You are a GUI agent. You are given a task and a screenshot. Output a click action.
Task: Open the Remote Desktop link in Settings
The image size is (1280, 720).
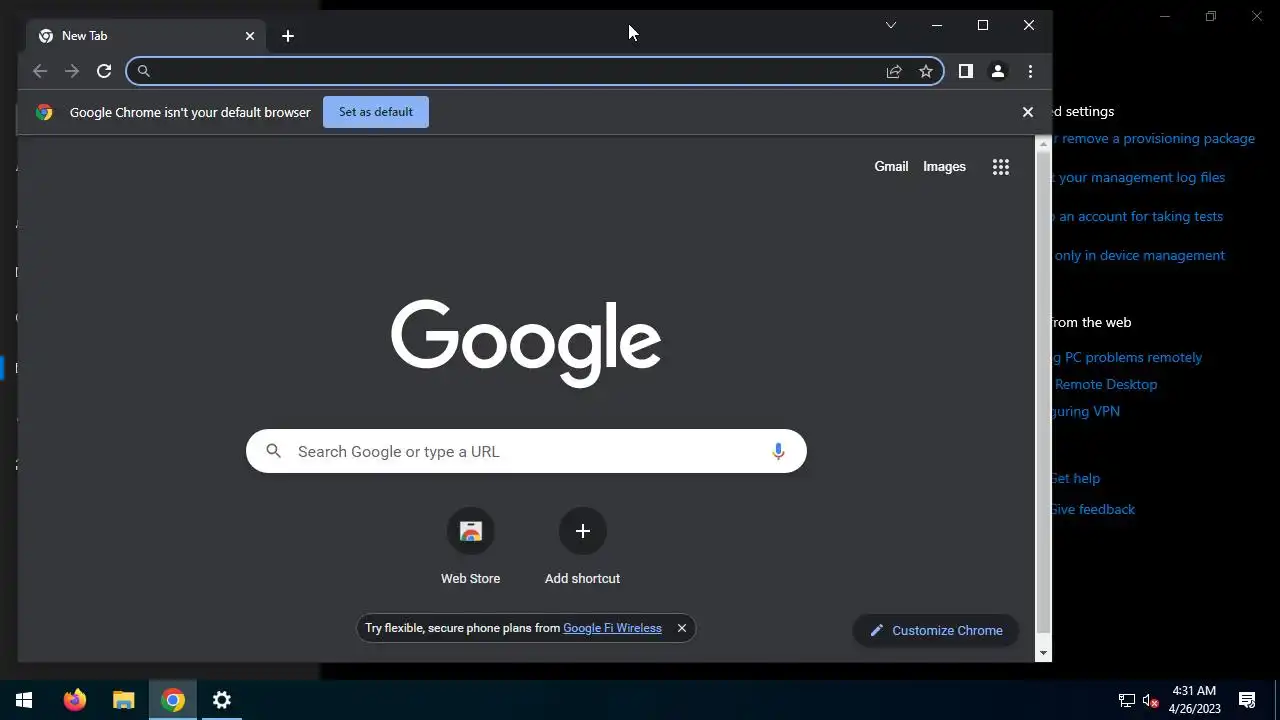coord(1106,384)
